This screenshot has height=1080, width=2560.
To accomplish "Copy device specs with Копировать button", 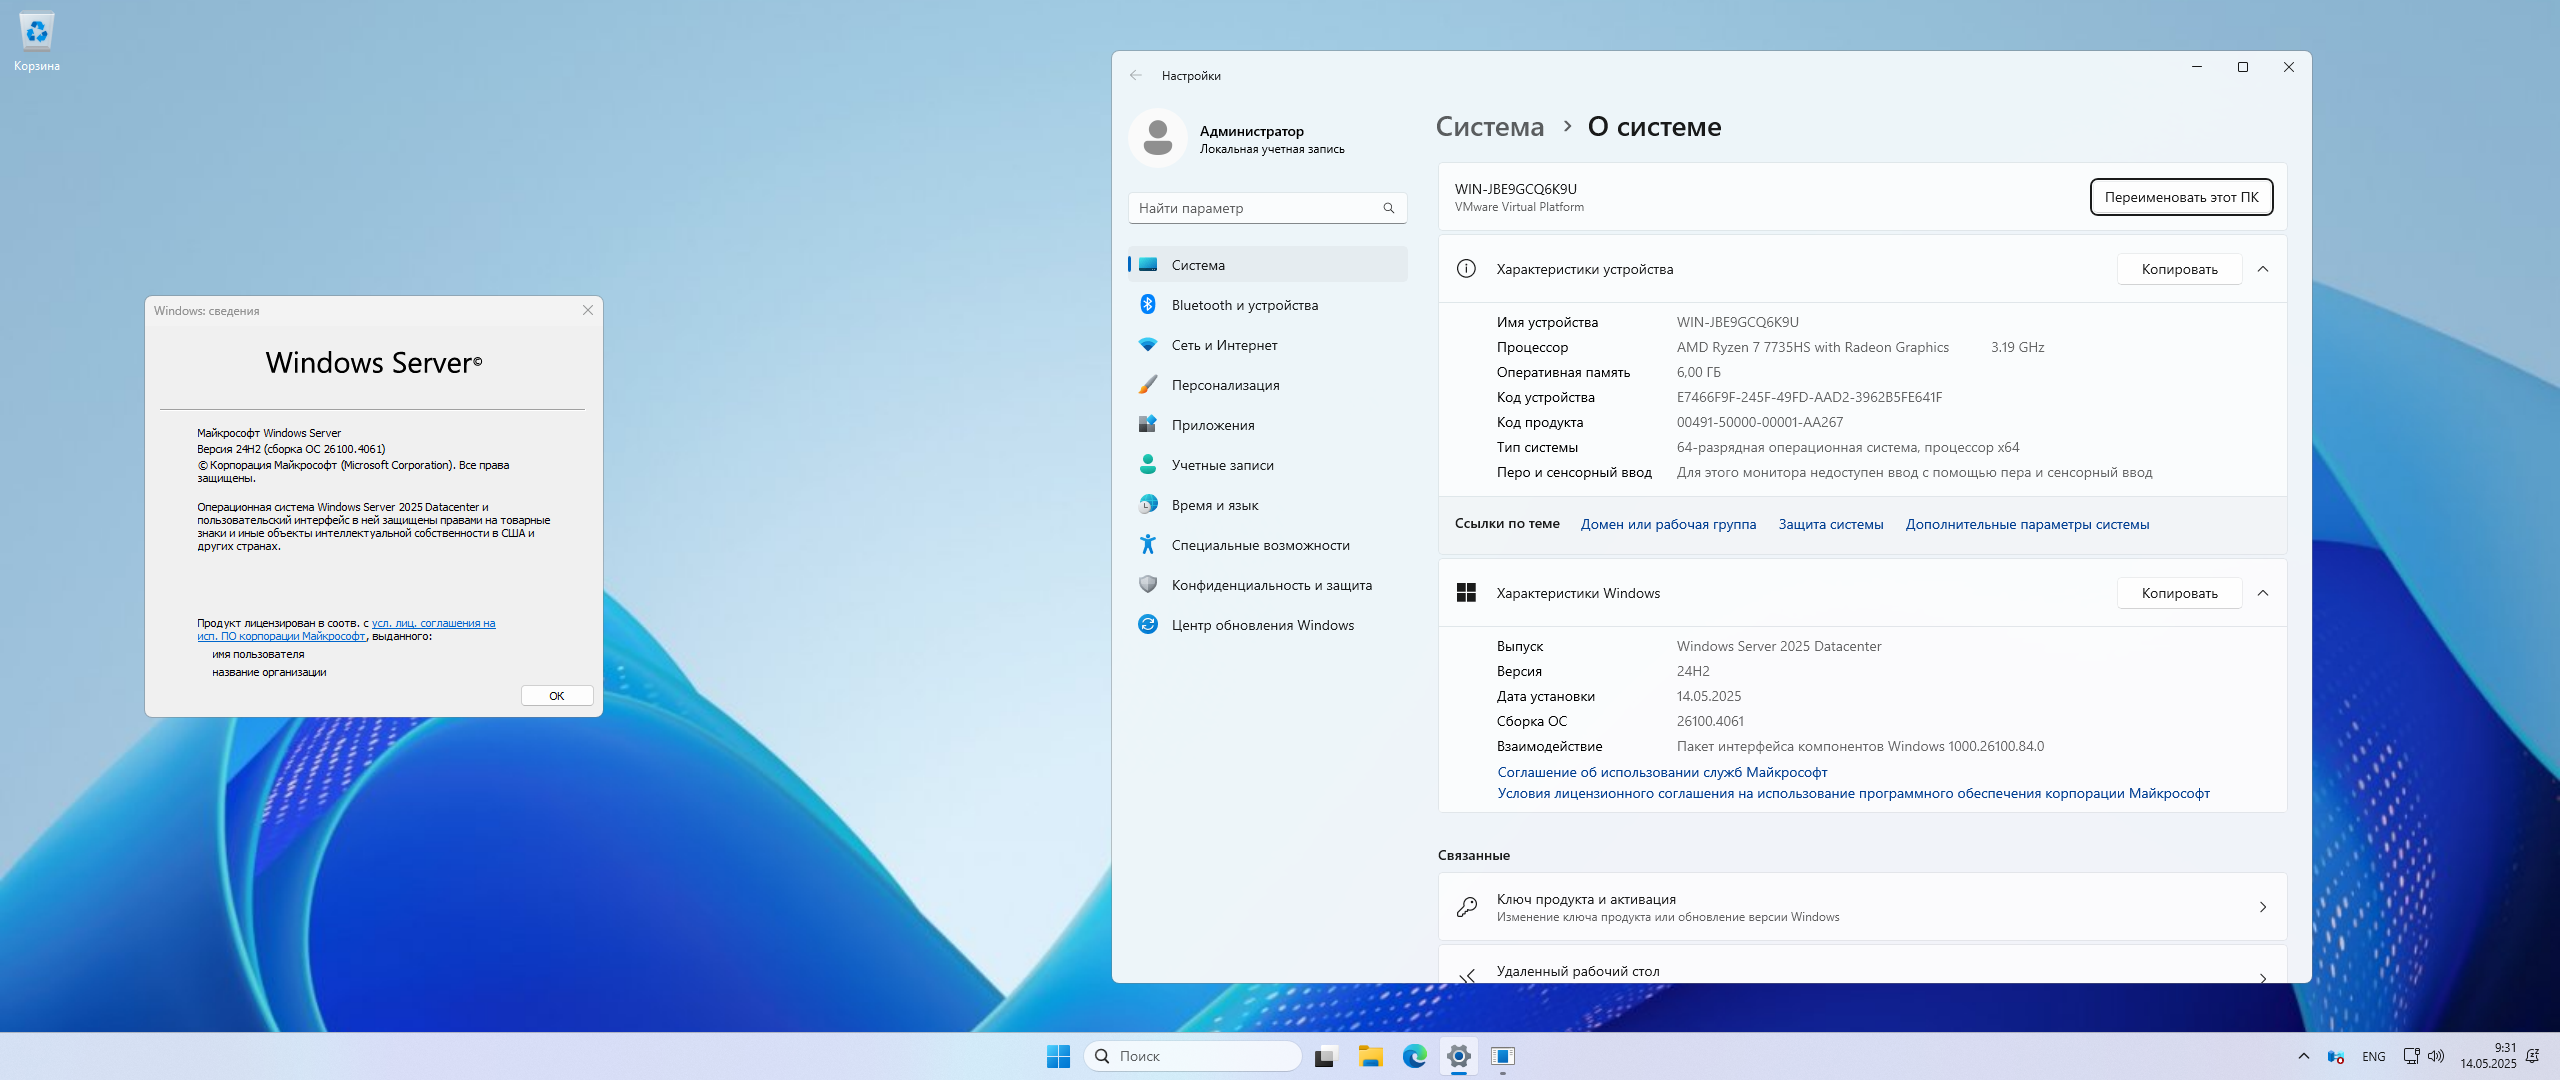I will (2179, 269).
